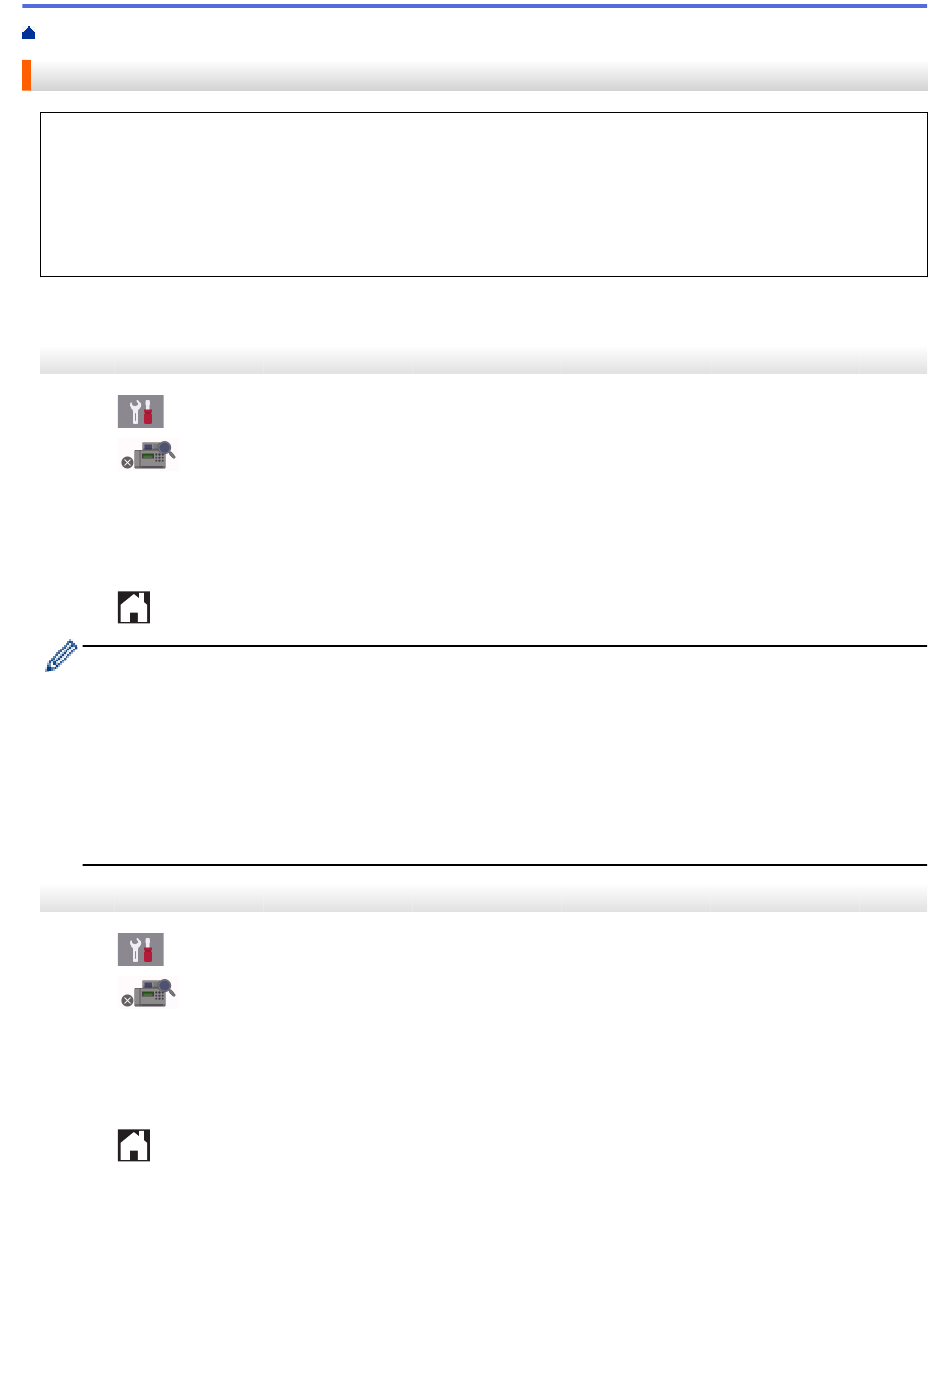Click the black rule beside the pencil note
950x1387 pixels.
505,646
